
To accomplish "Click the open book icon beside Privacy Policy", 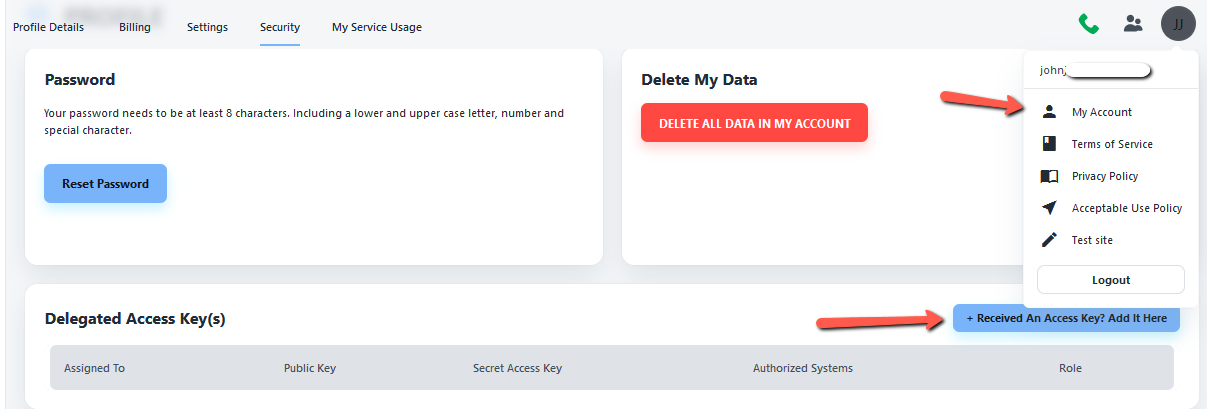I will 1049,176.
